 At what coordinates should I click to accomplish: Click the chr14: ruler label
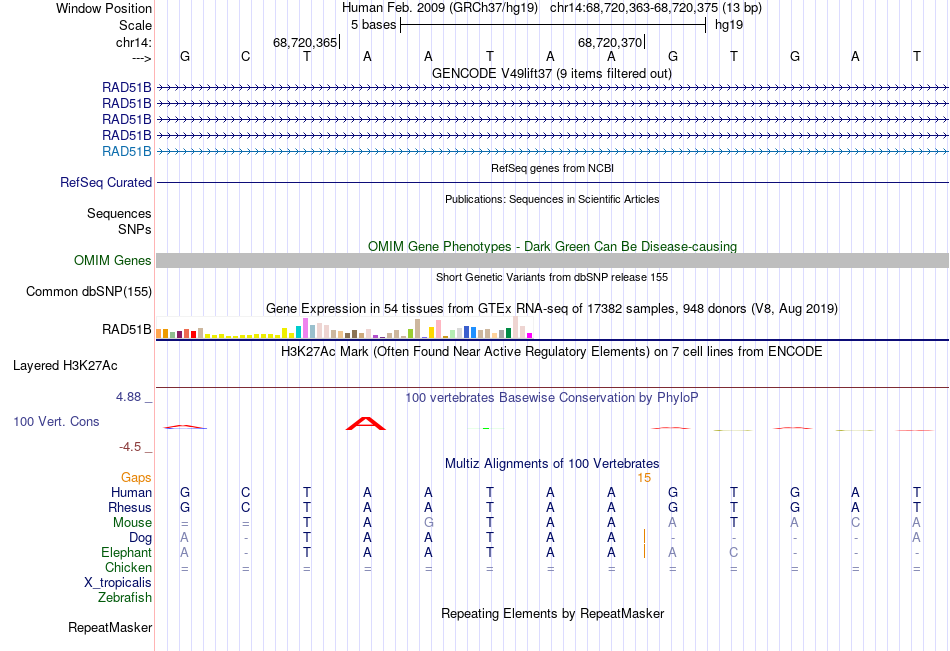[x=133, y=42]
